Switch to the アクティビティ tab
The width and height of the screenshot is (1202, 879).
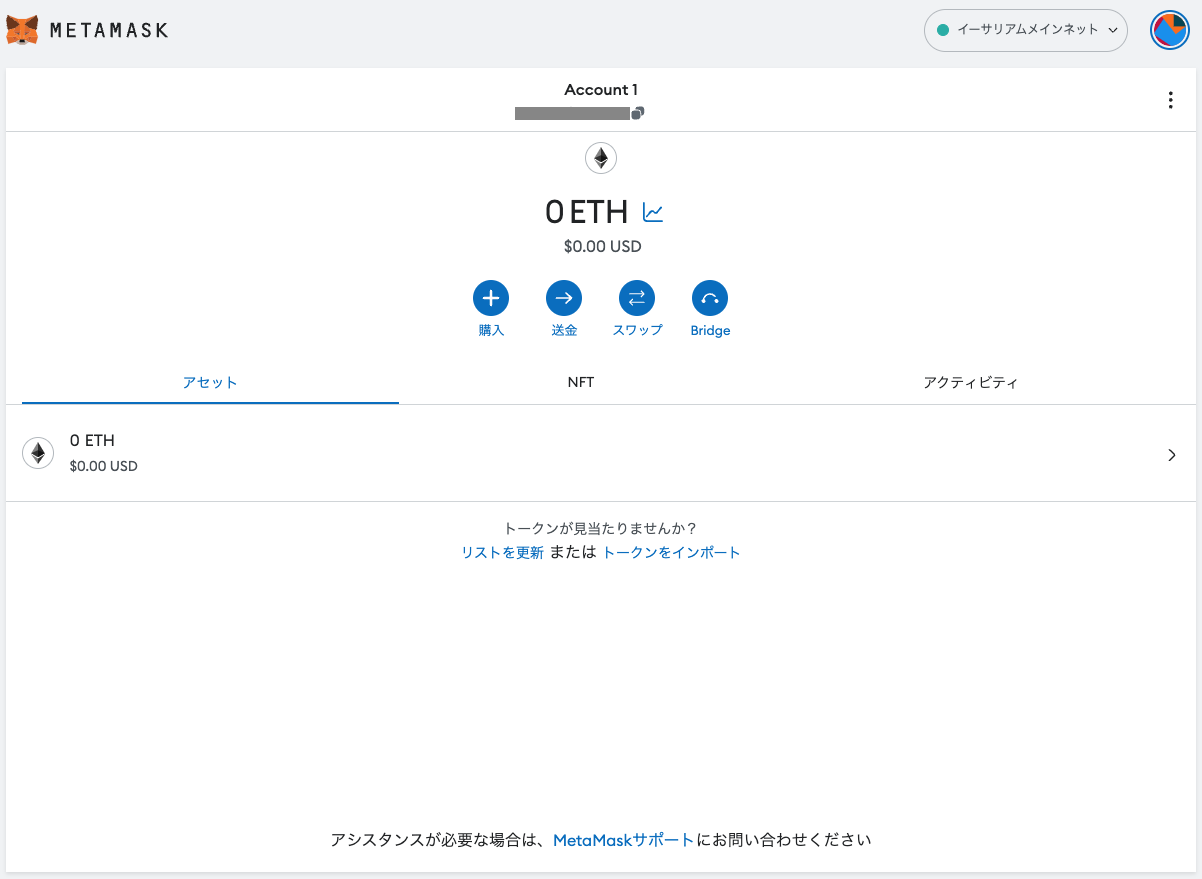point(971,383)
